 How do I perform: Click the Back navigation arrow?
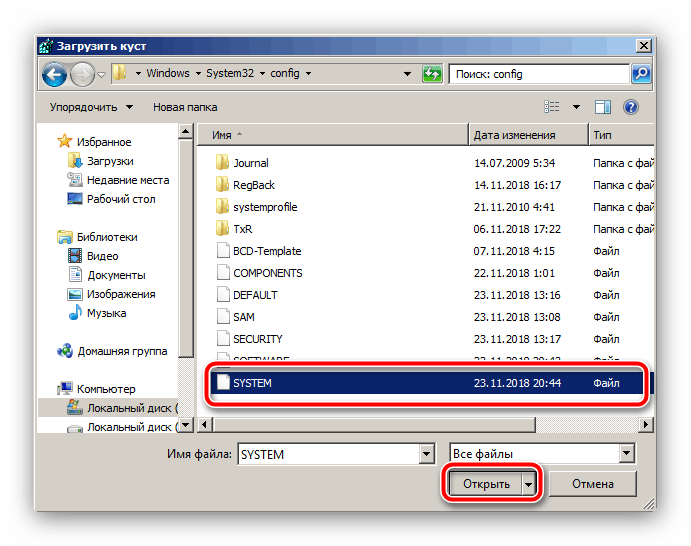(x=54, y=74)
